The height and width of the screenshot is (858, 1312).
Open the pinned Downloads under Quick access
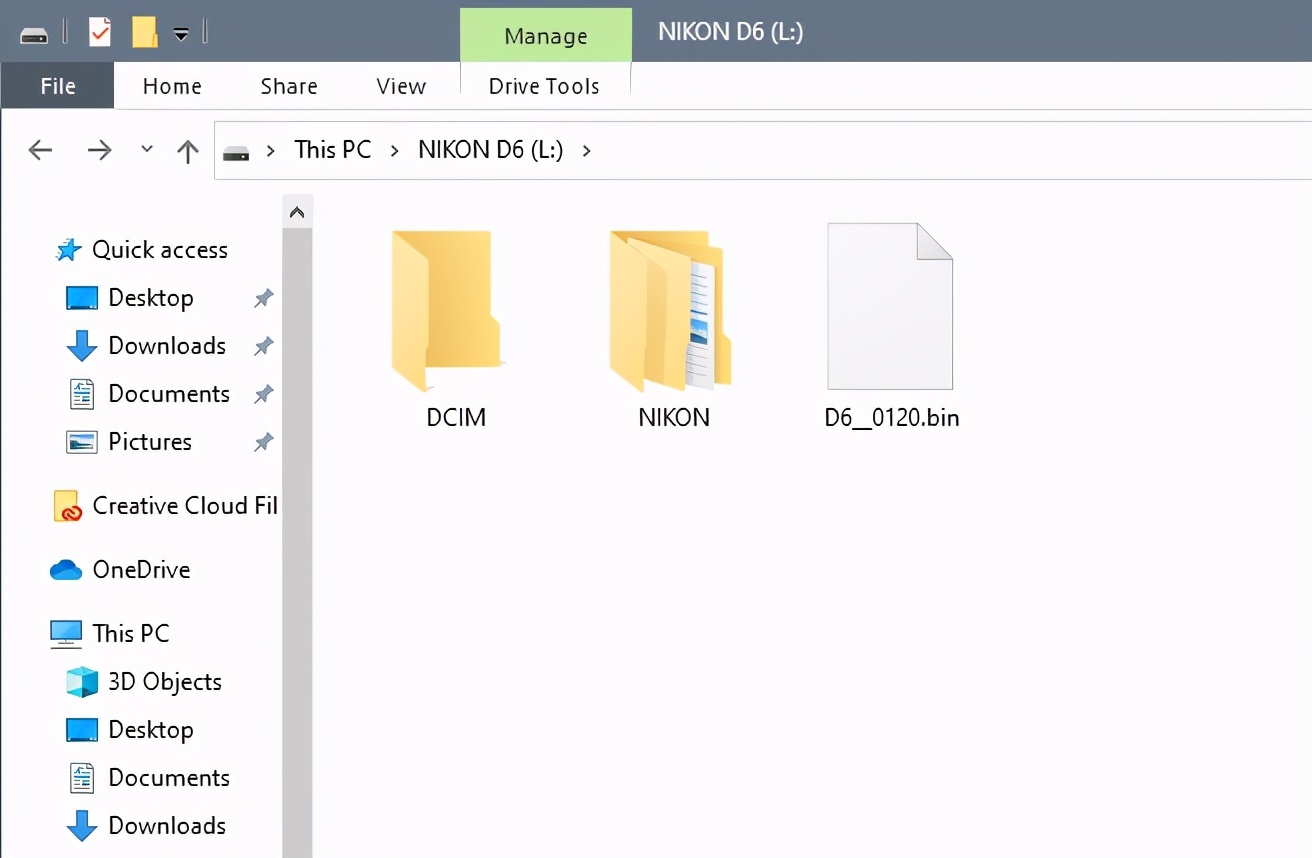coord(146,346)
